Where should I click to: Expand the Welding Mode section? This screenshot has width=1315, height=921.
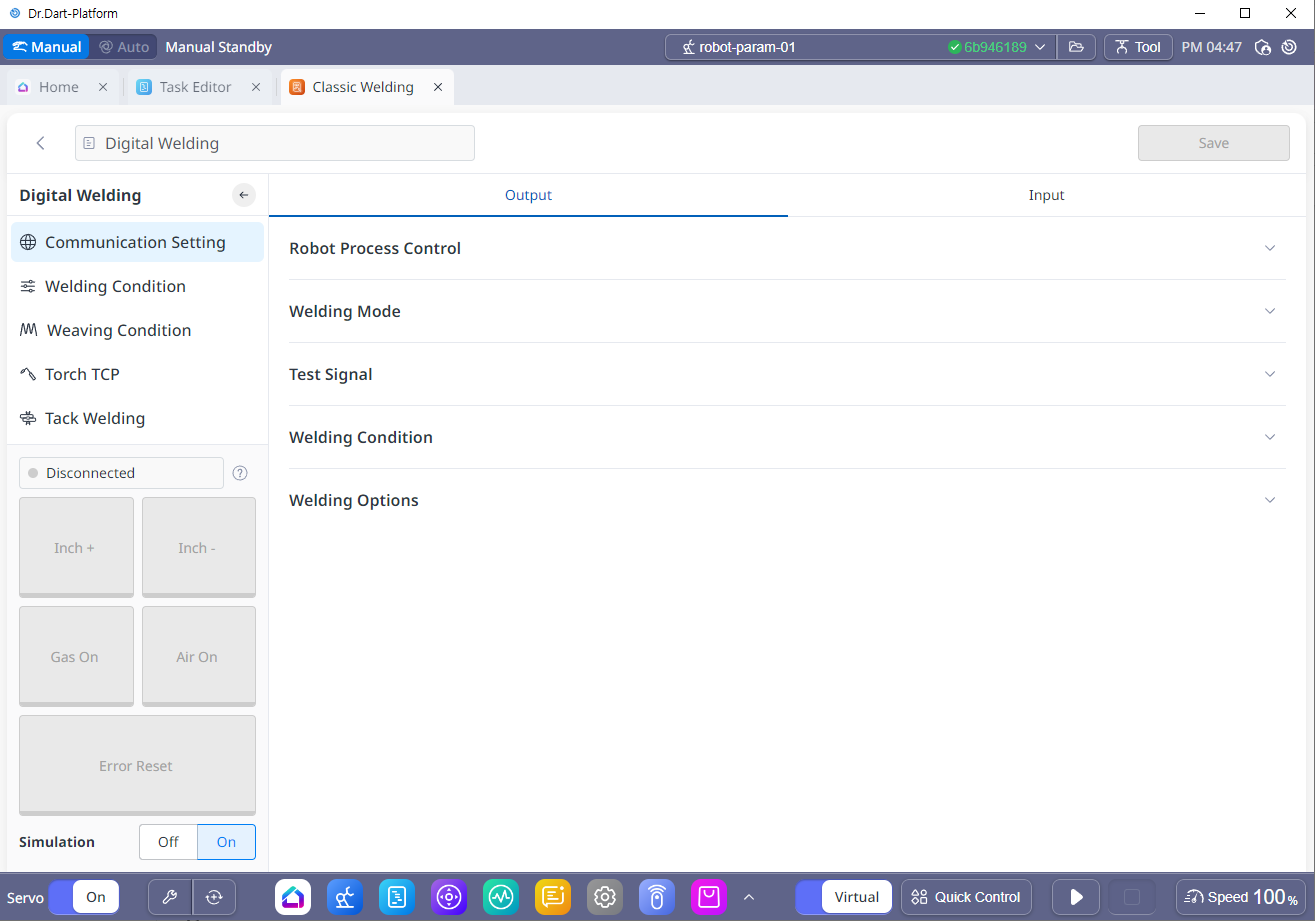pyautogui.click(x=786, y=311)
